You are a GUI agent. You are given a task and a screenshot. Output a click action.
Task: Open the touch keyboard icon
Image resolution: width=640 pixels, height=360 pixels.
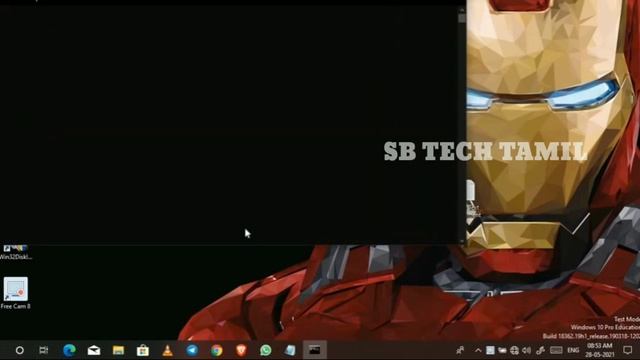click(556, 350)
